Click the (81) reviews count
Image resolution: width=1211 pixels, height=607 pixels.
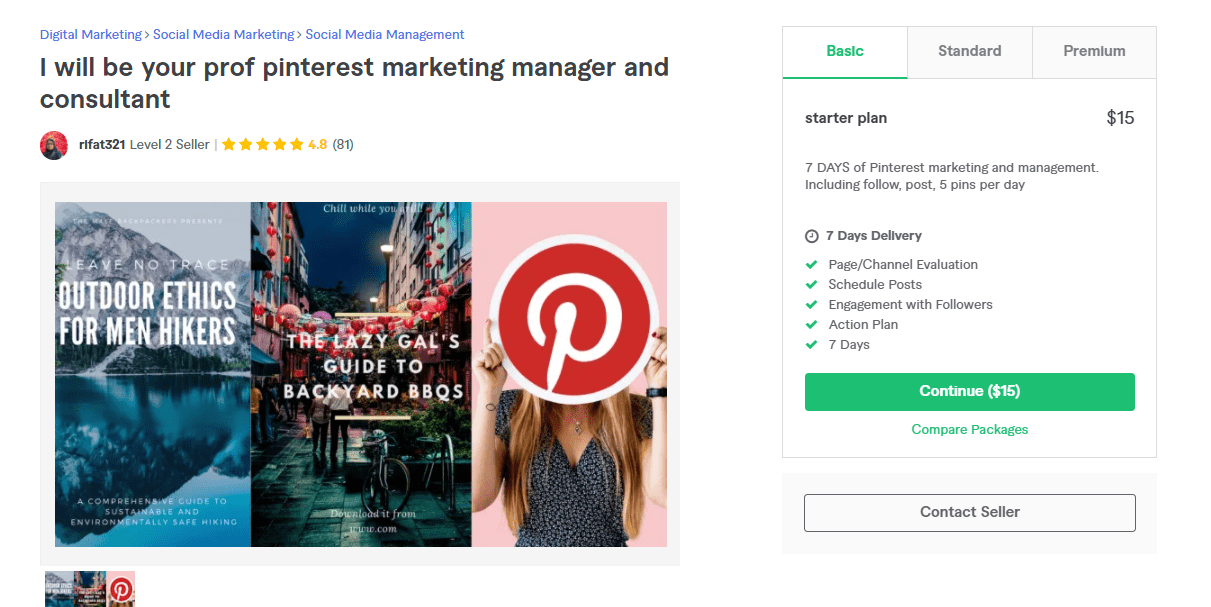pyautogui.click(x=343, y=144)
